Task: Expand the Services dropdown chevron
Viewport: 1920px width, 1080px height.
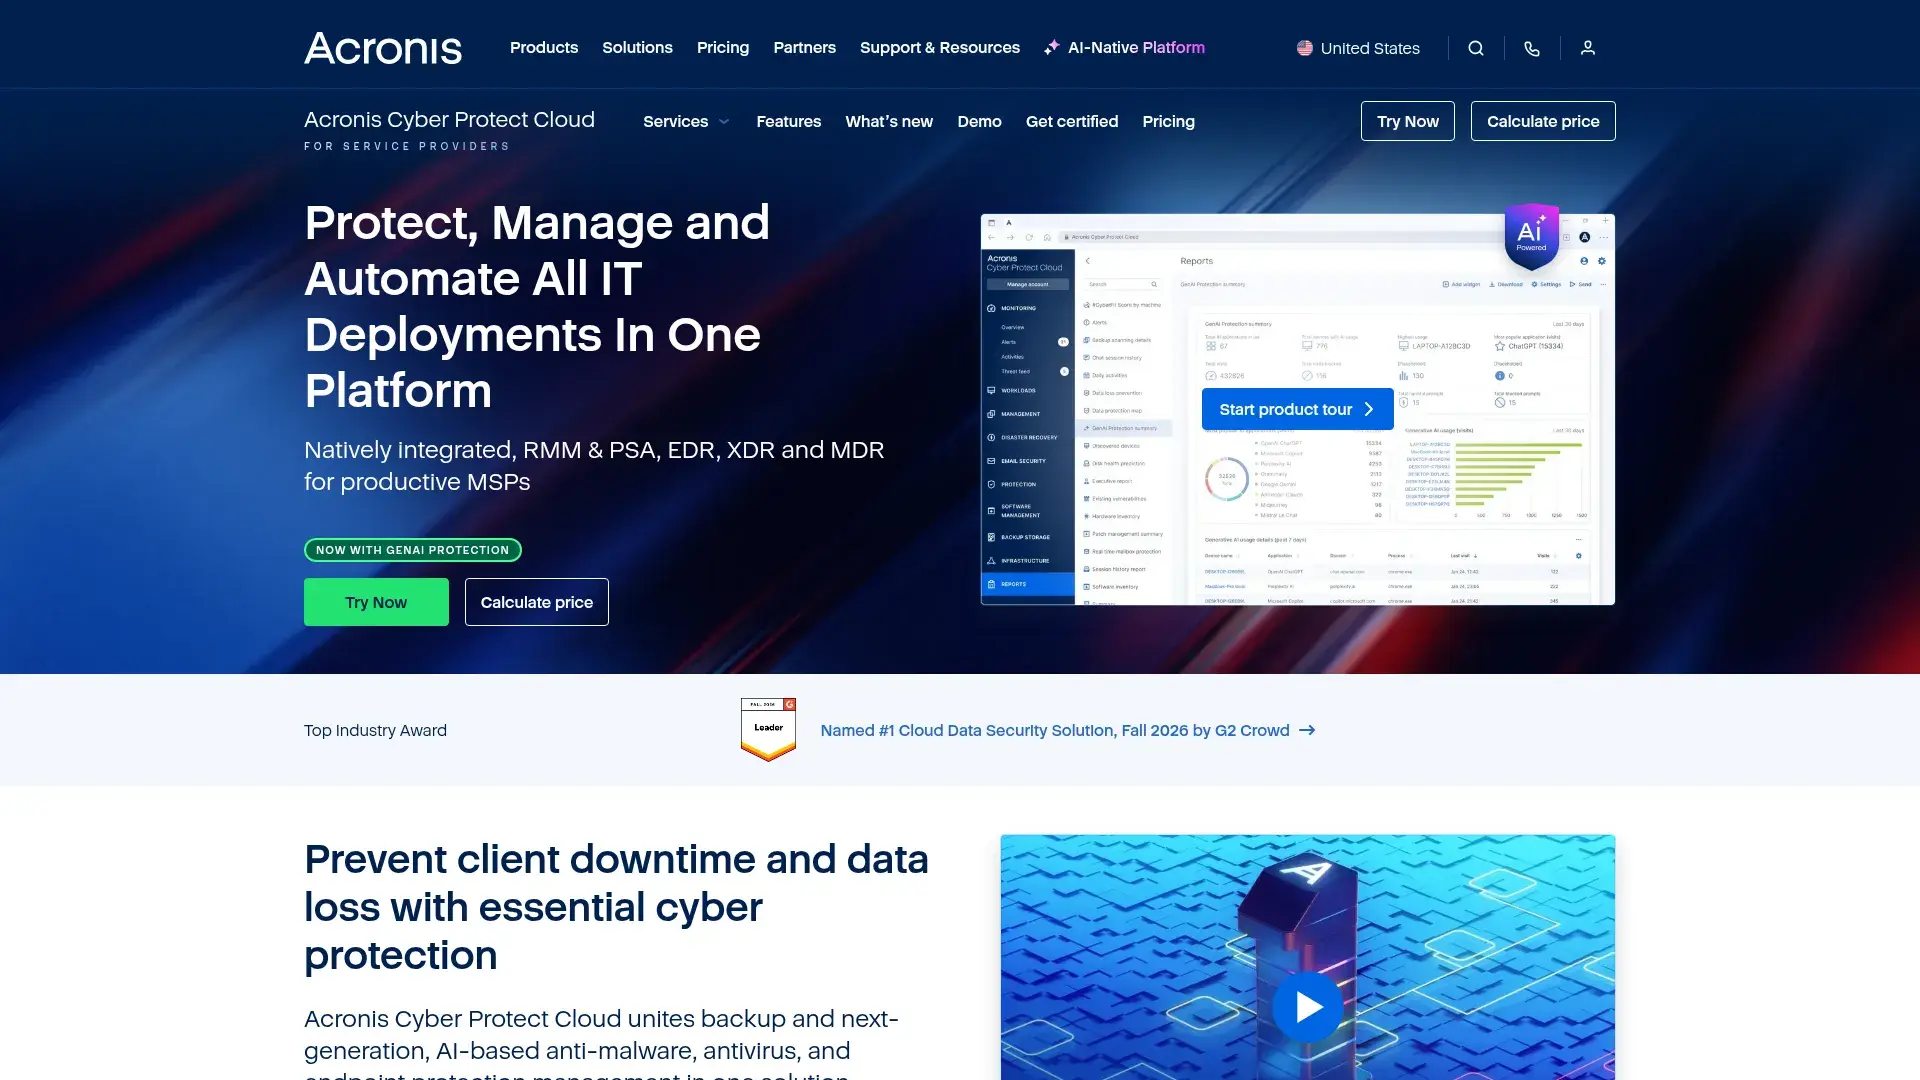Action: point(724,122)
